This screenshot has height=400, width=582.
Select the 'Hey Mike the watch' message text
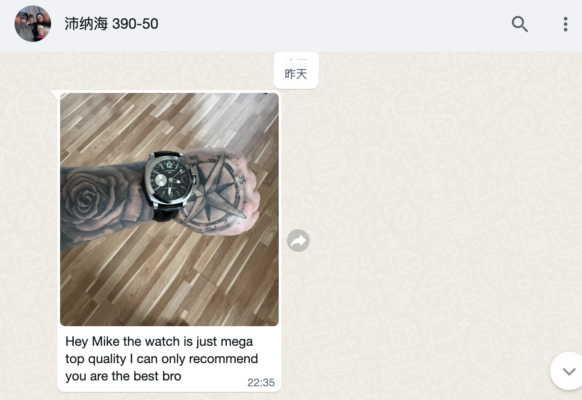[161, 358]
